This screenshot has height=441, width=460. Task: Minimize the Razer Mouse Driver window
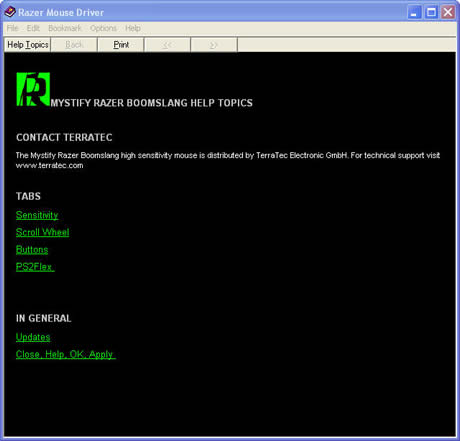coord(414,13)
